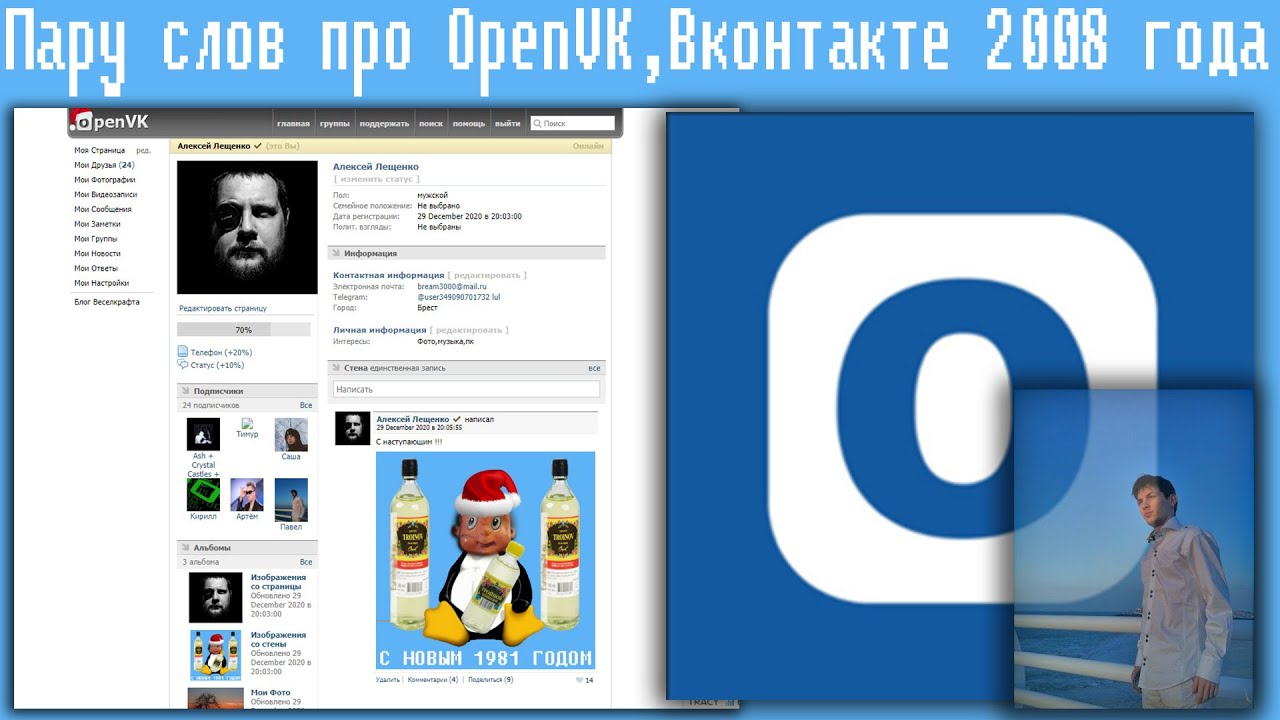Open Моя Страница in sidebar
This screenshot has height=720, width=1280.
100,150
